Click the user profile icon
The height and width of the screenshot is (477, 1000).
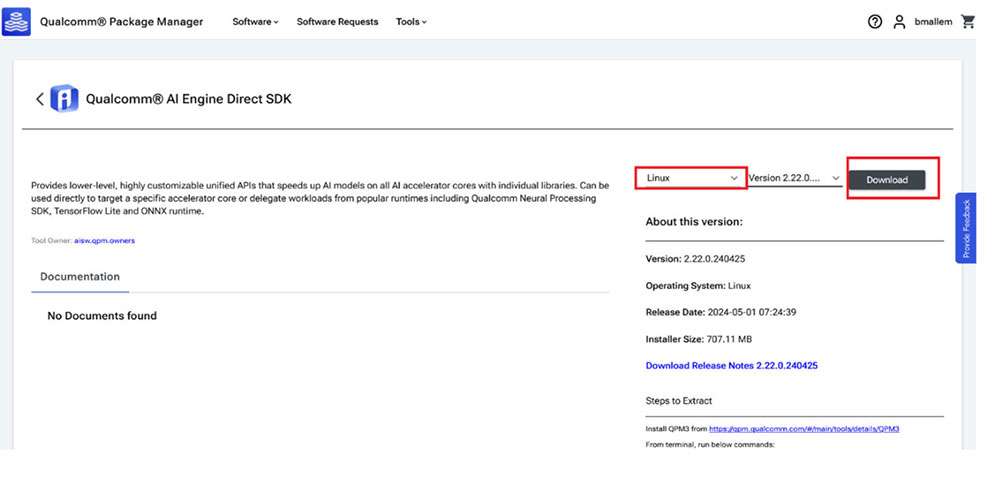click(x=899, y=22)
